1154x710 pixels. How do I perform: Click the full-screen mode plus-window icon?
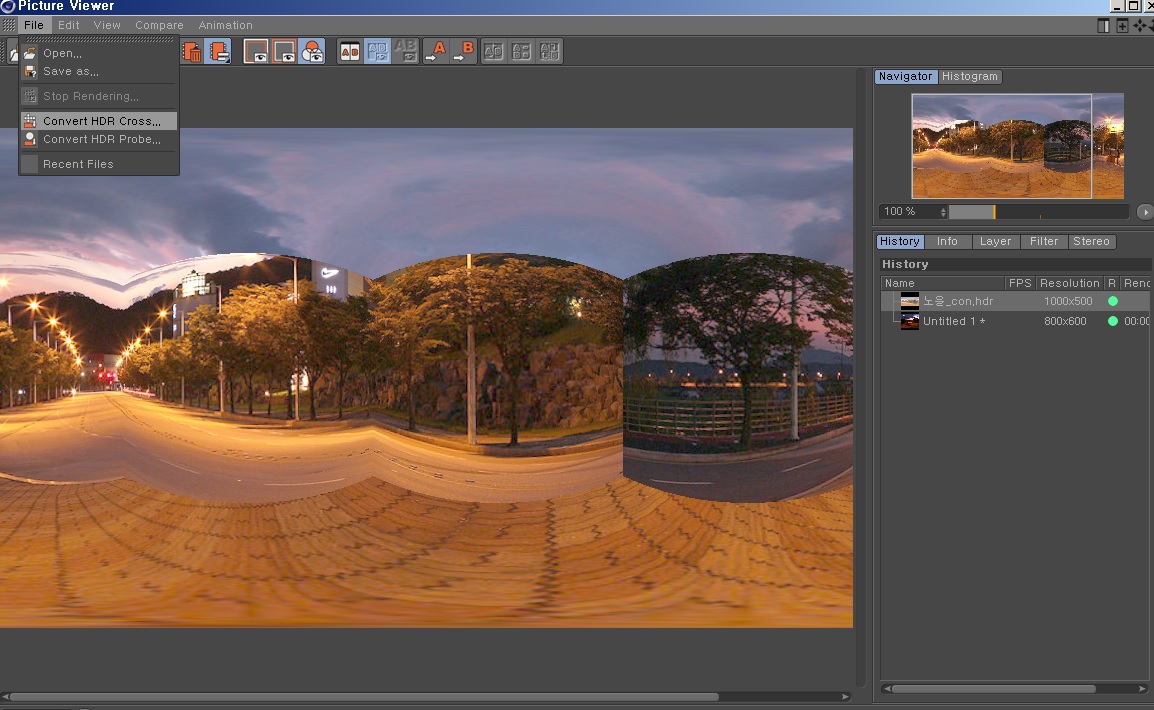[1122, 26]
